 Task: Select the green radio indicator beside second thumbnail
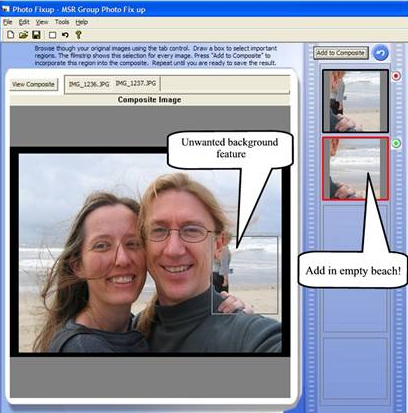point(396,144)
